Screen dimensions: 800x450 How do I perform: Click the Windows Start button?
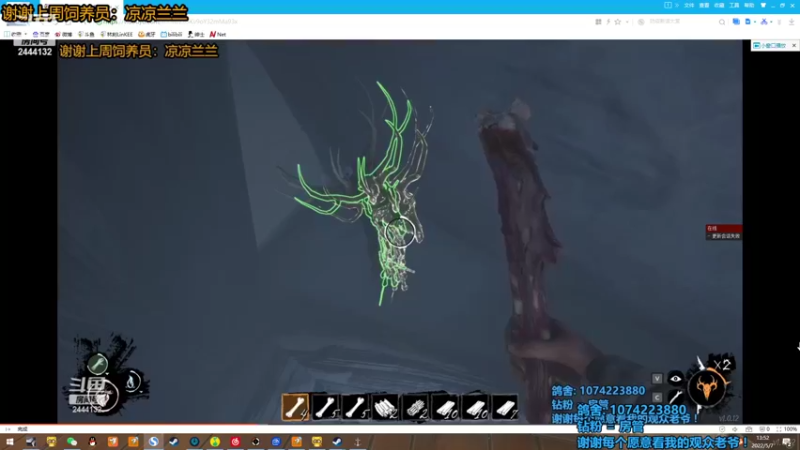[10, 441]
